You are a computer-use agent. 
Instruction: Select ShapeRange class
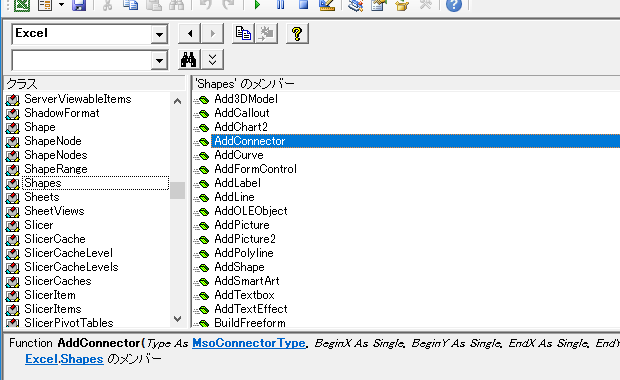(56, 169)
